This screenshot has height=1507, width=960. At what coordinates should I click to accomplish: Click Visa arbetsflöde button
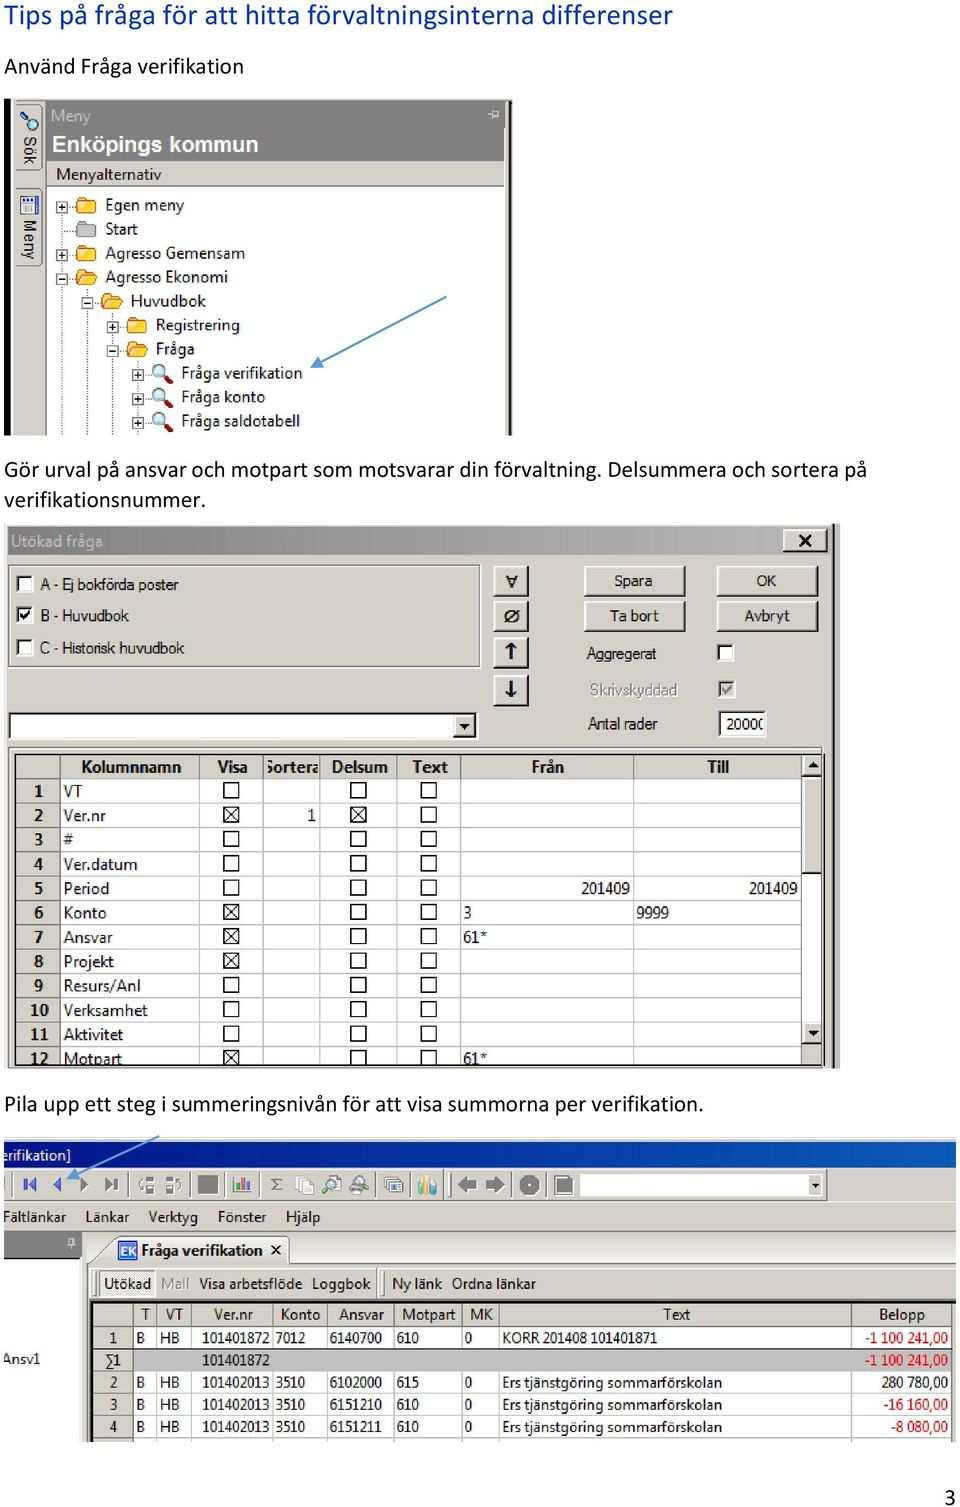click(250, 1284)
